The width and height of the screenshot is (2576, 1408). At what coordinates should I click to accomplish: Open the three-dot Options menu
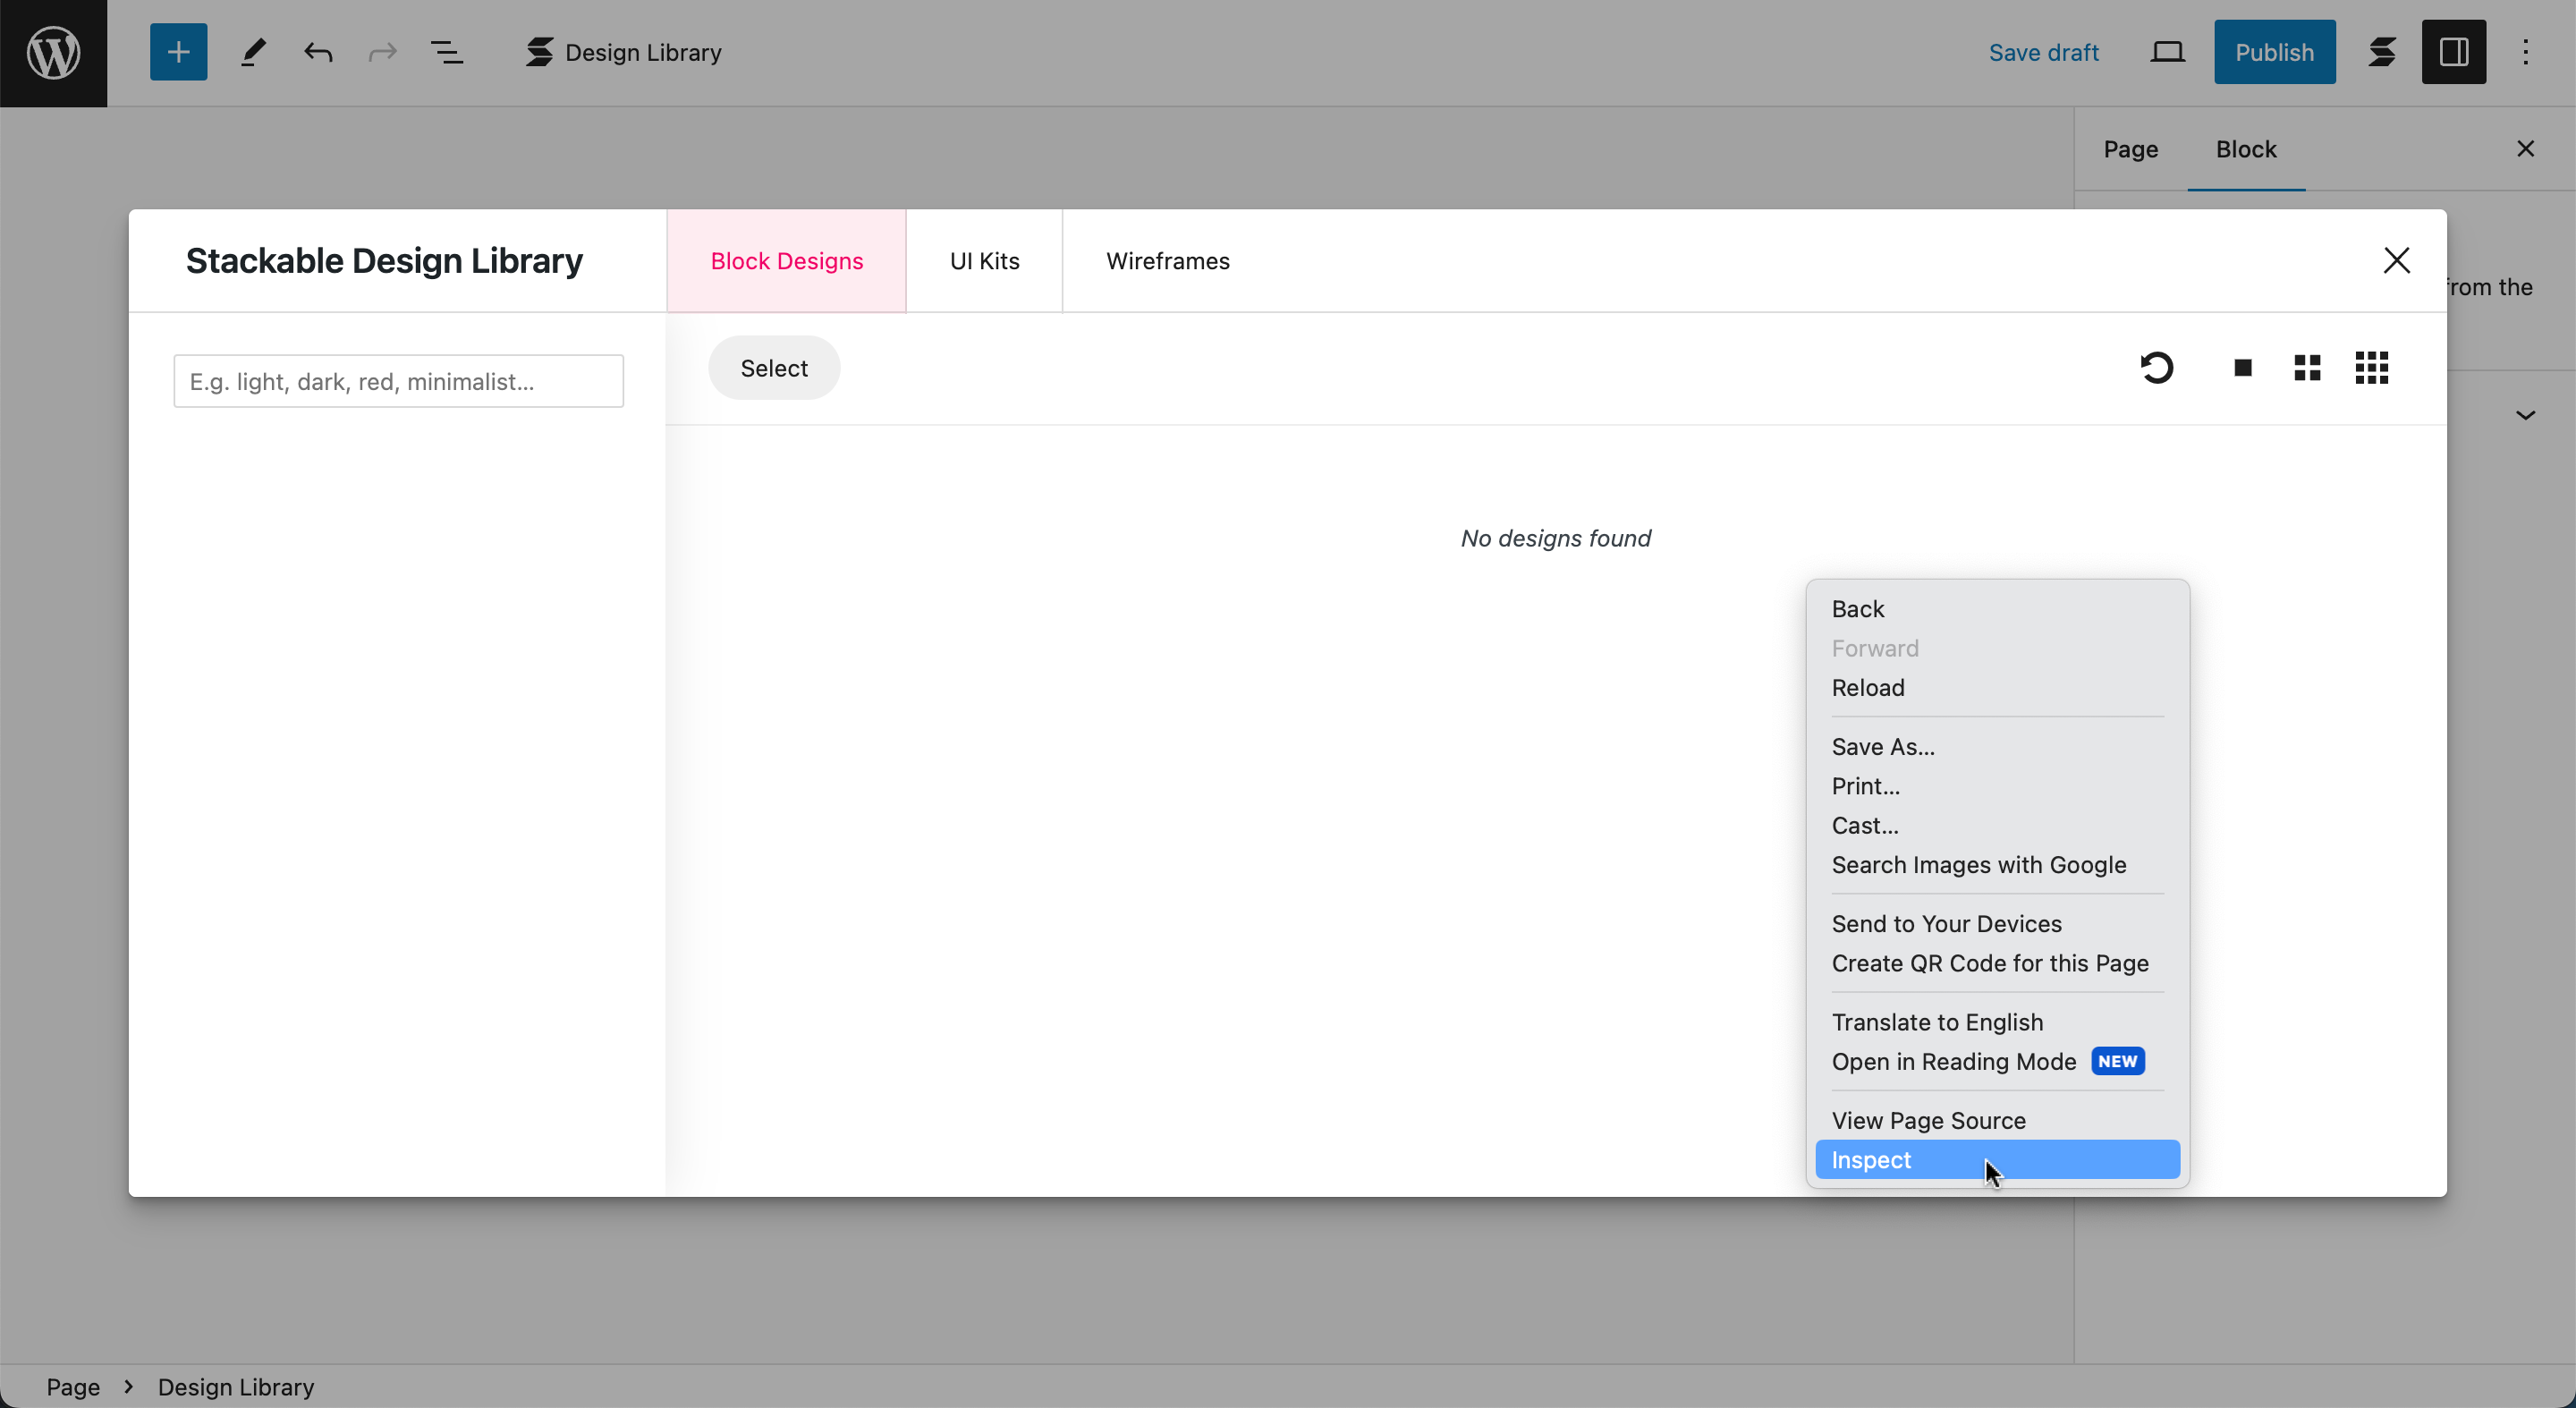(2525, 52)
